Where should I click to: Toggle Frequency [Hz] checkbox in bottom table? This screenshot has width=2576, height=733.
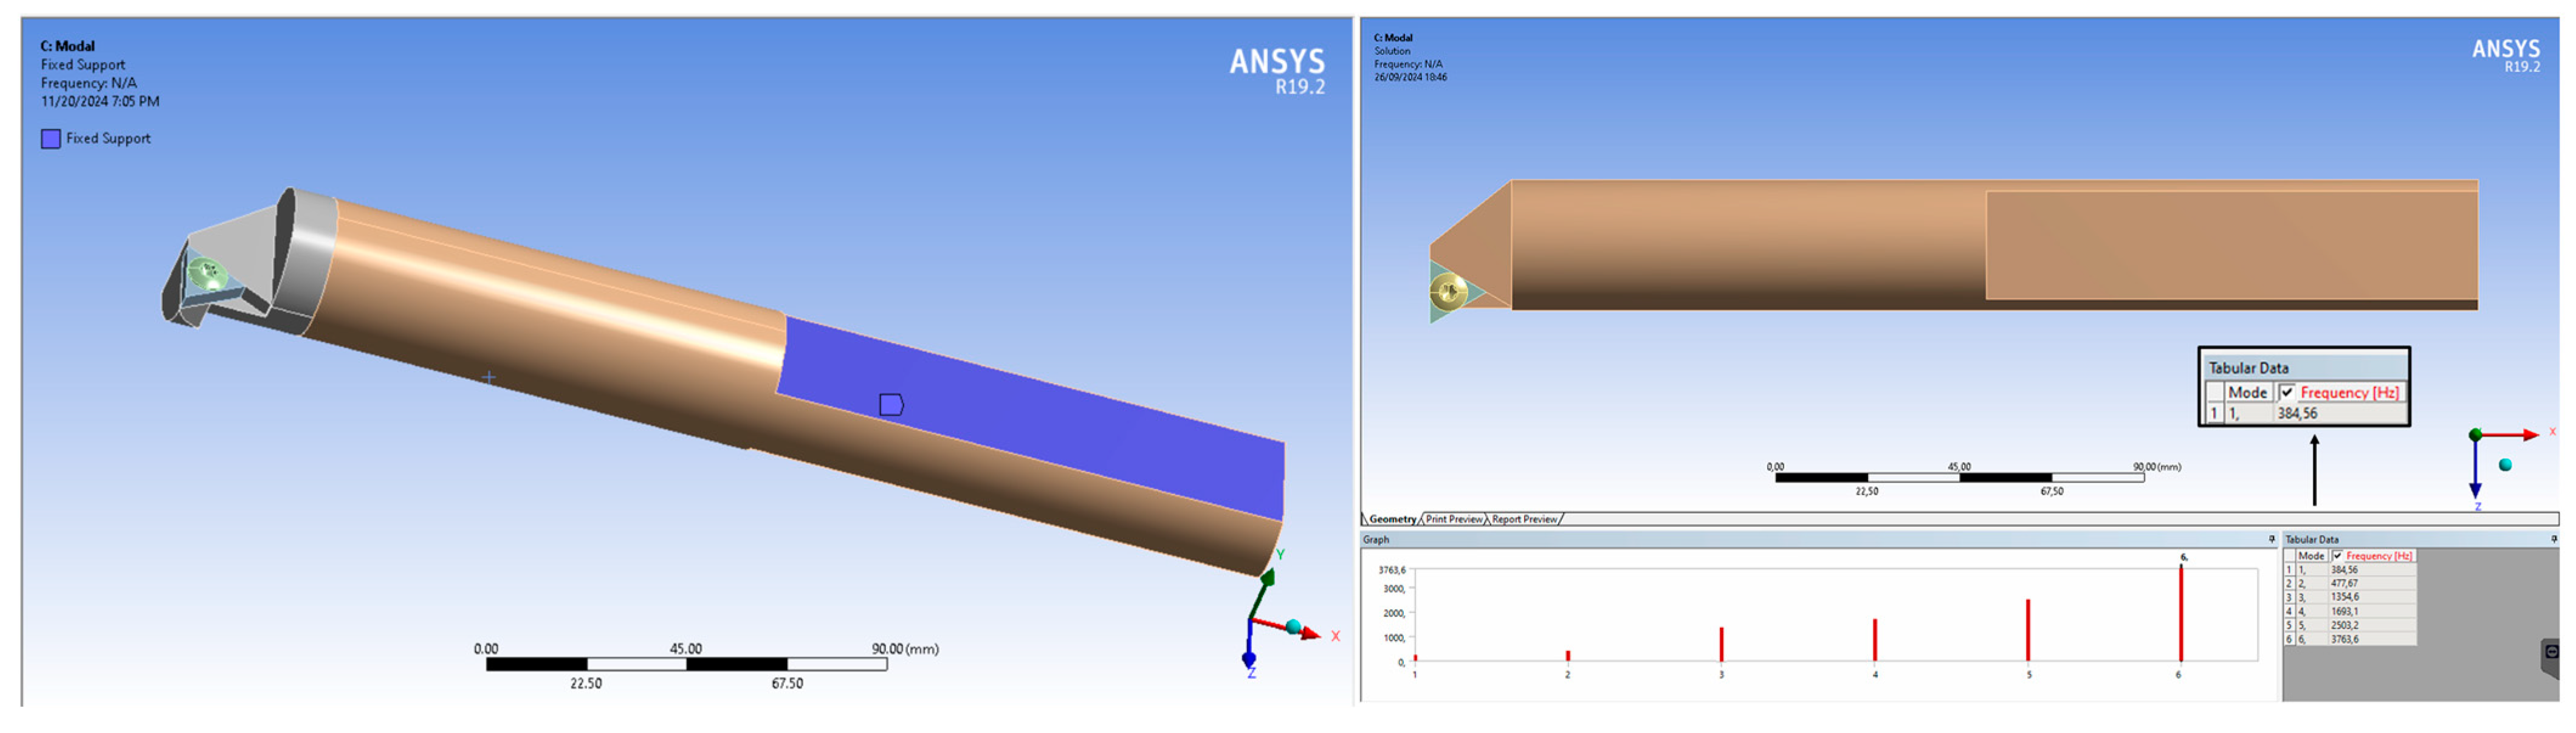point(2338,556)
